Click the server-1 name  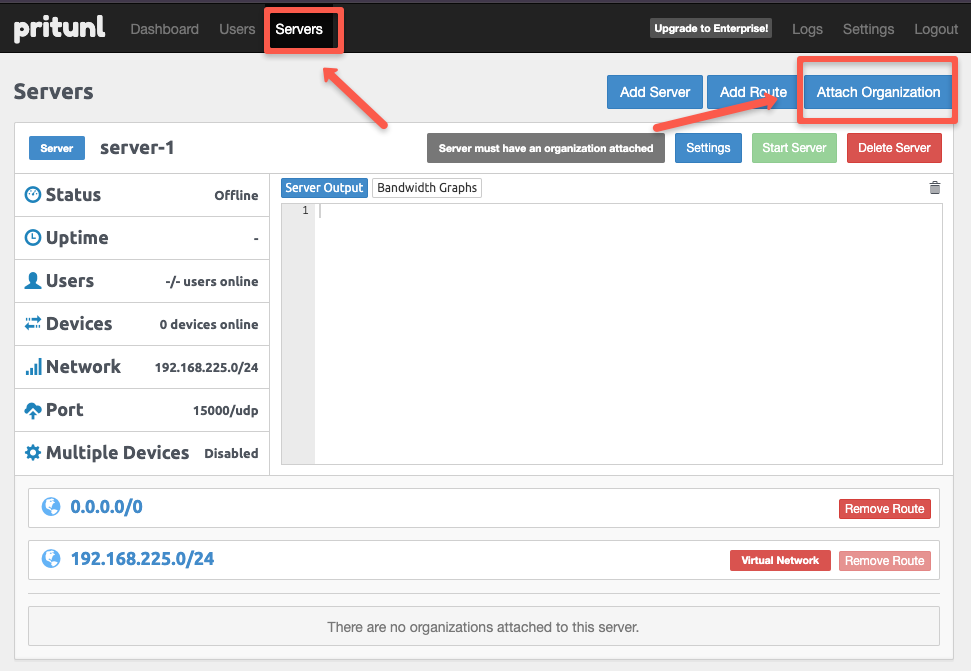(137, 148)
